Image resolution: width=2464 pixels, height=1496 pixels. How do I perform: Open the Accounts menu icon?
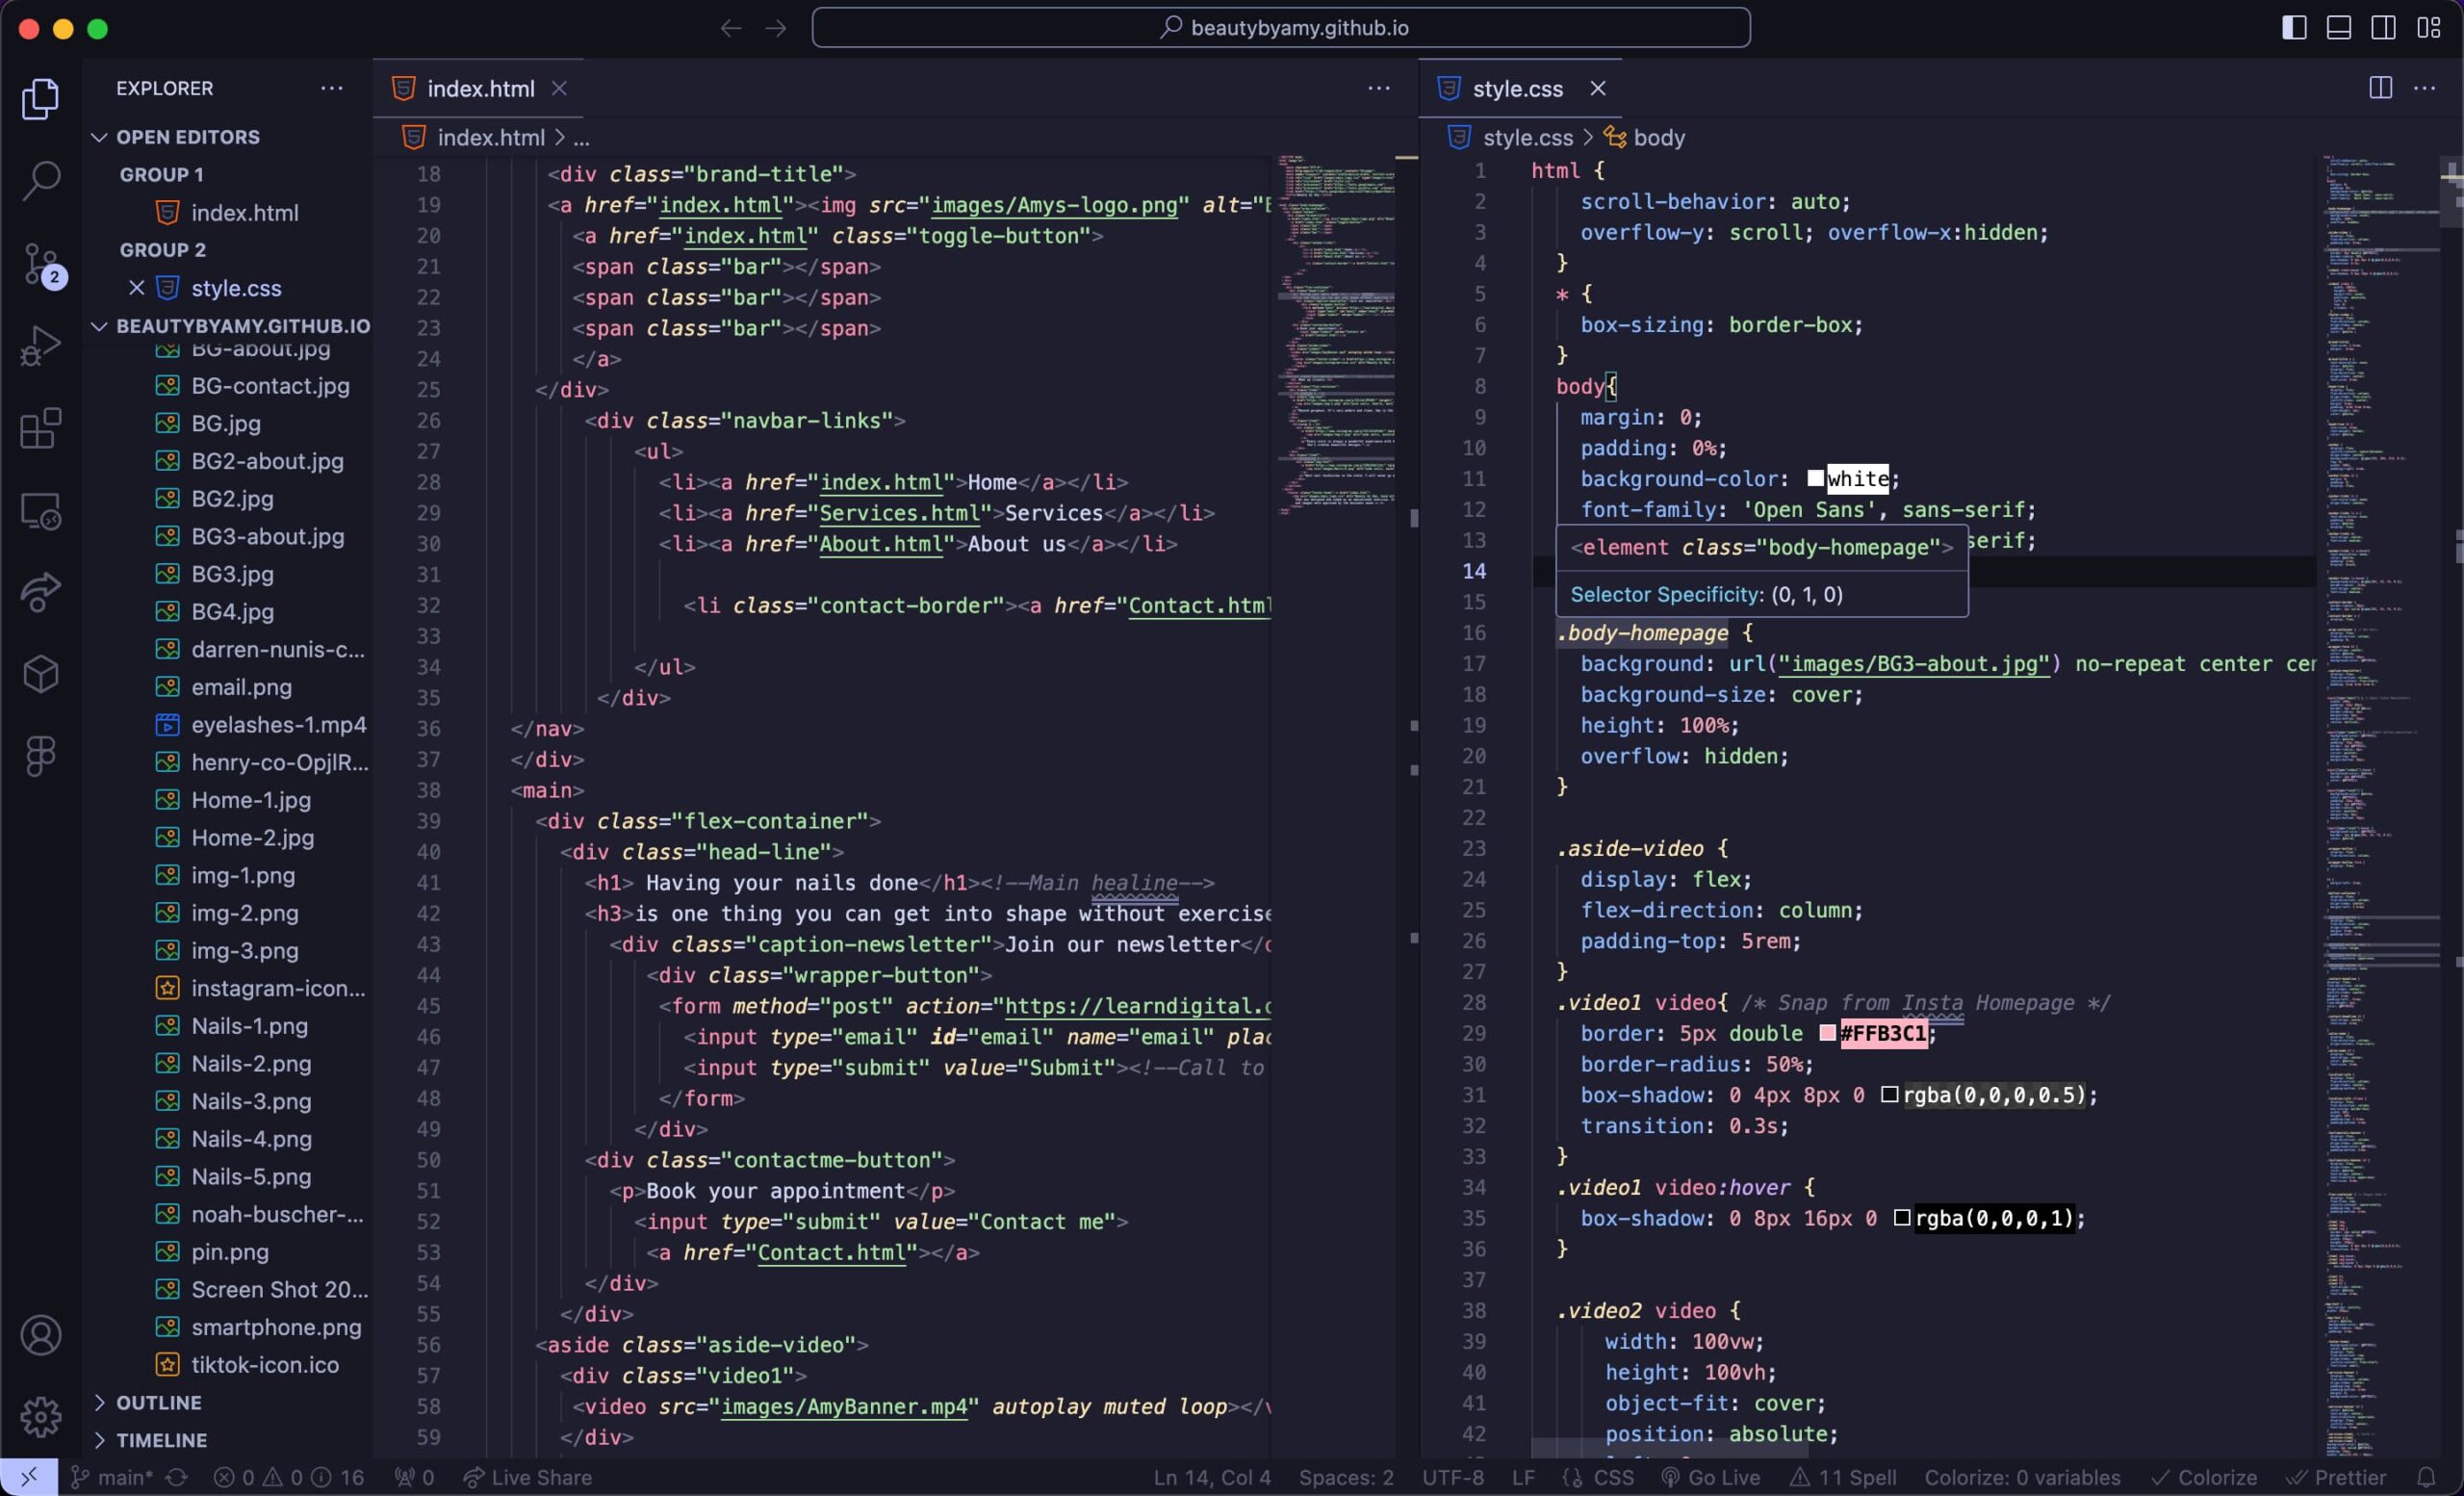click(41, 1335)
